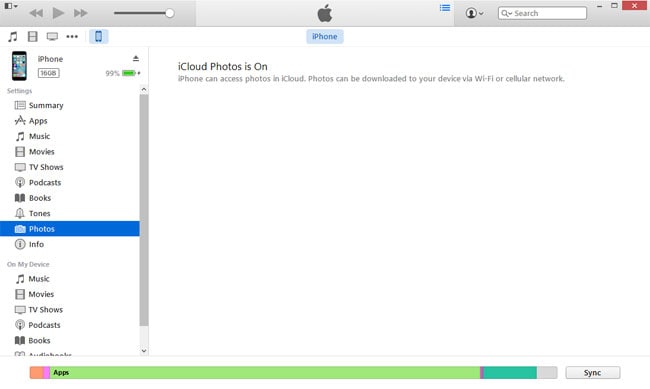Open the iTunes window menu dropdown
This screenshot has height=389, width=650.
point(11,6)
